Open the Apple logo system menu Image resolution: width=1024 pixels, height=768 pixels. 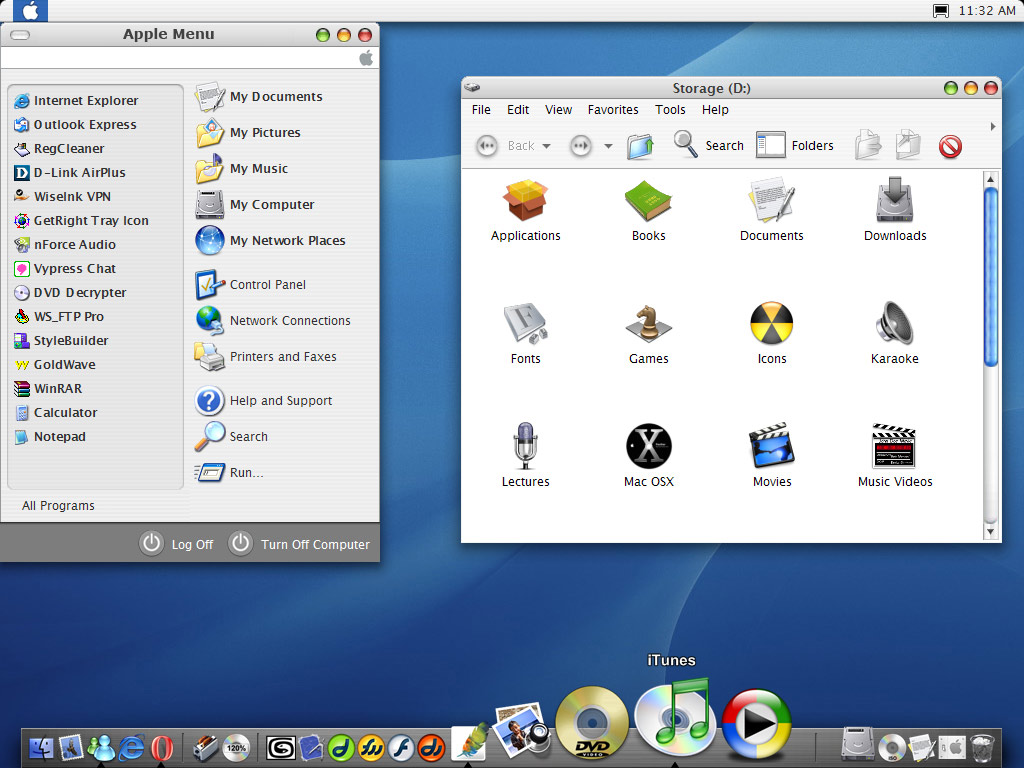point(30,10)
